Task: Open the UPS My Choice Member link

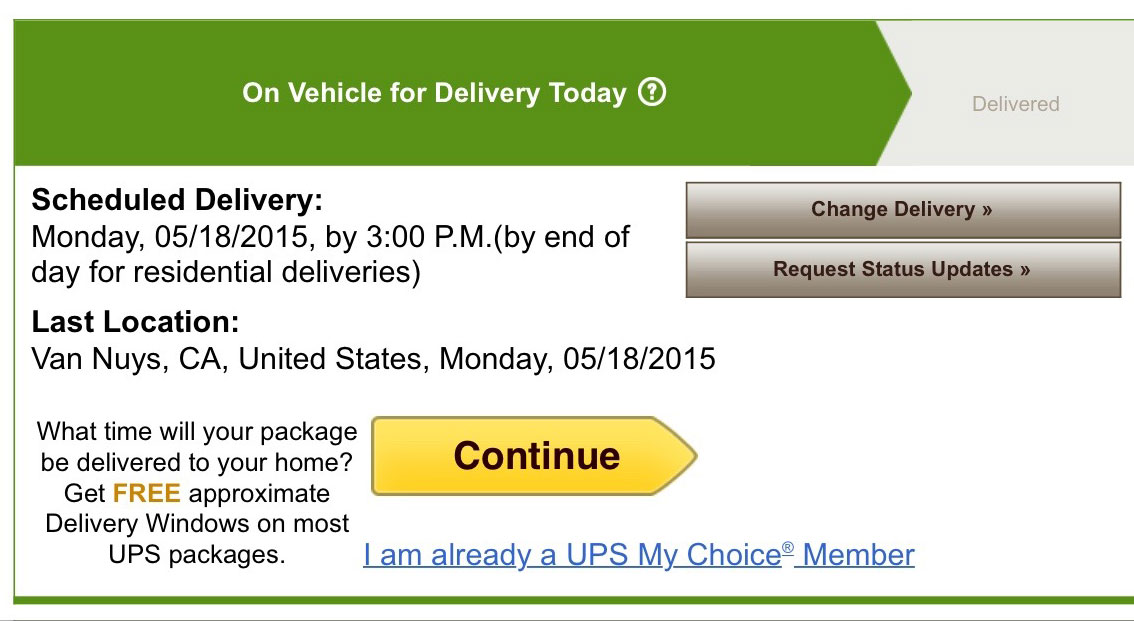Action: [x=639, y=555]
